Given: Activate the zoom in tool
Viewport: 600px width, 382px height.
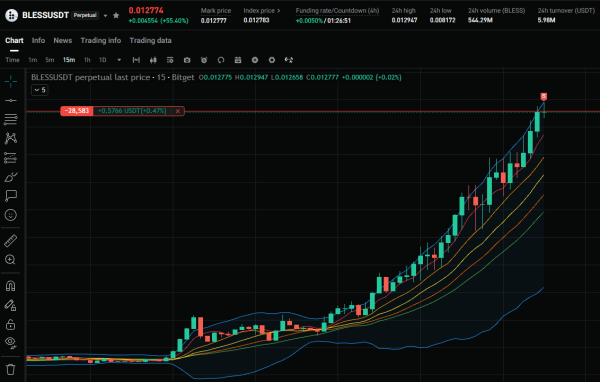Looking at the screenshot, I should coord(11,260).
